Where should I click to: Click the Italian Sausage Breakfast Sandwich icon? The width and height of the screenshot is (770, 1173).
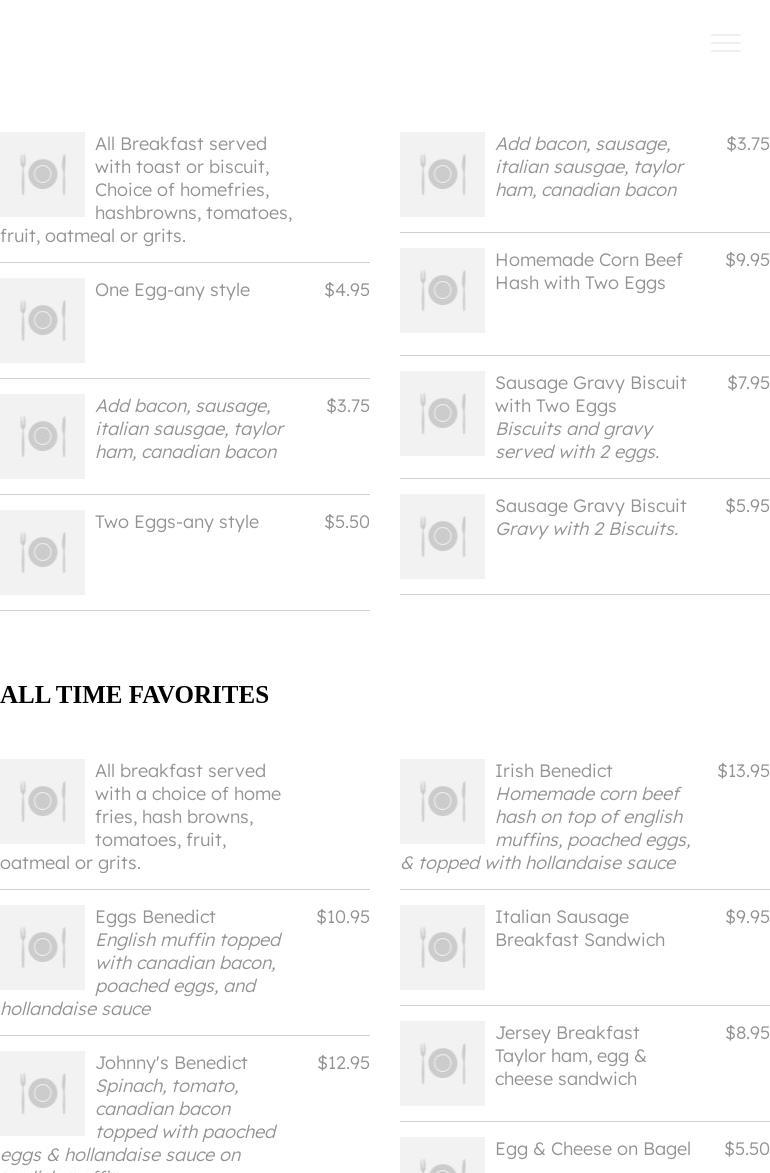[x=442, y=947]
